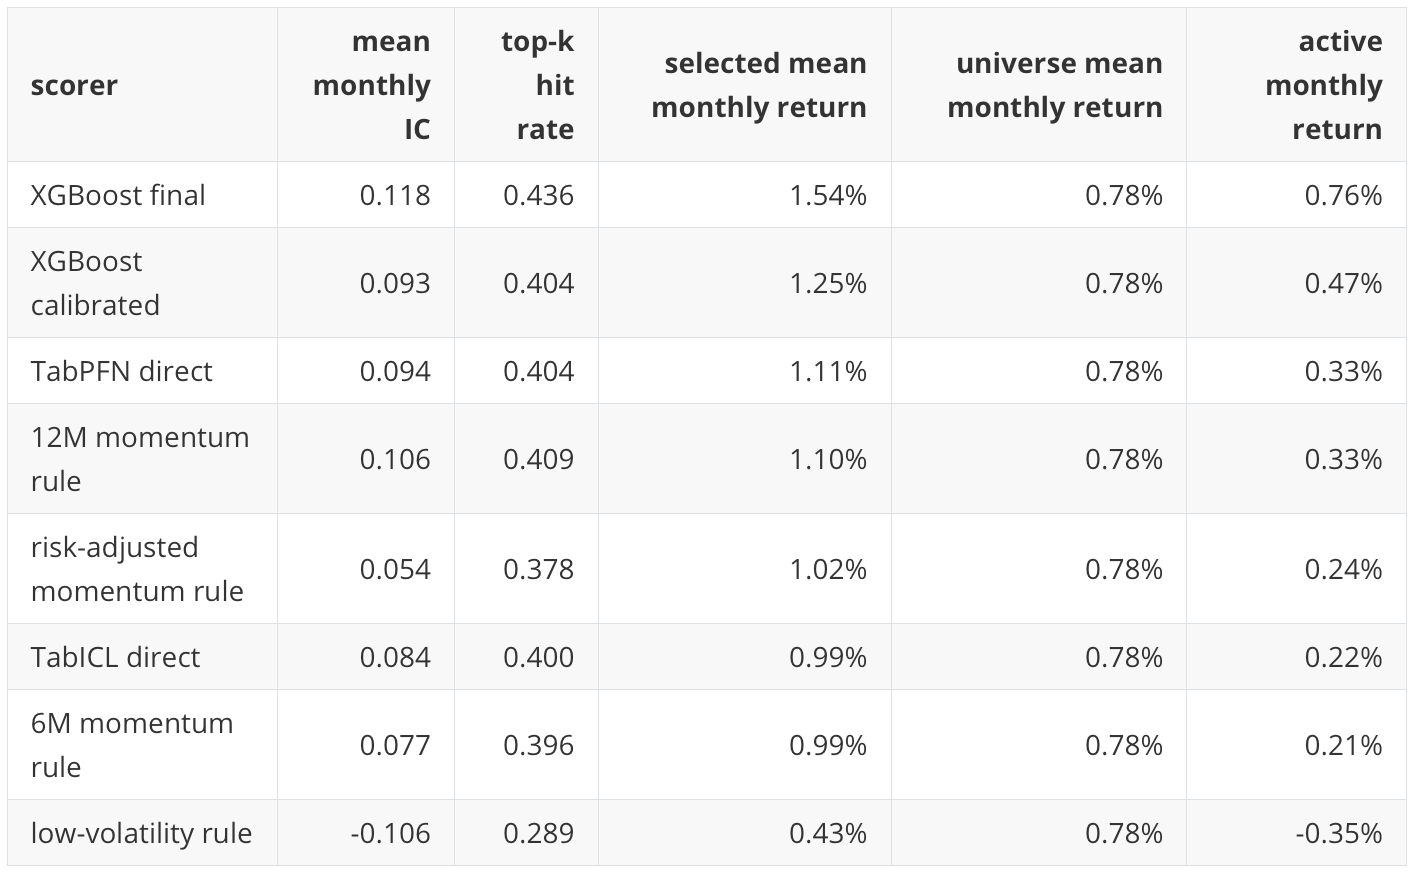The image size is (1414, 877).
Task: Click the '6M momentum rule' cell
Action: tap(132, 745)
